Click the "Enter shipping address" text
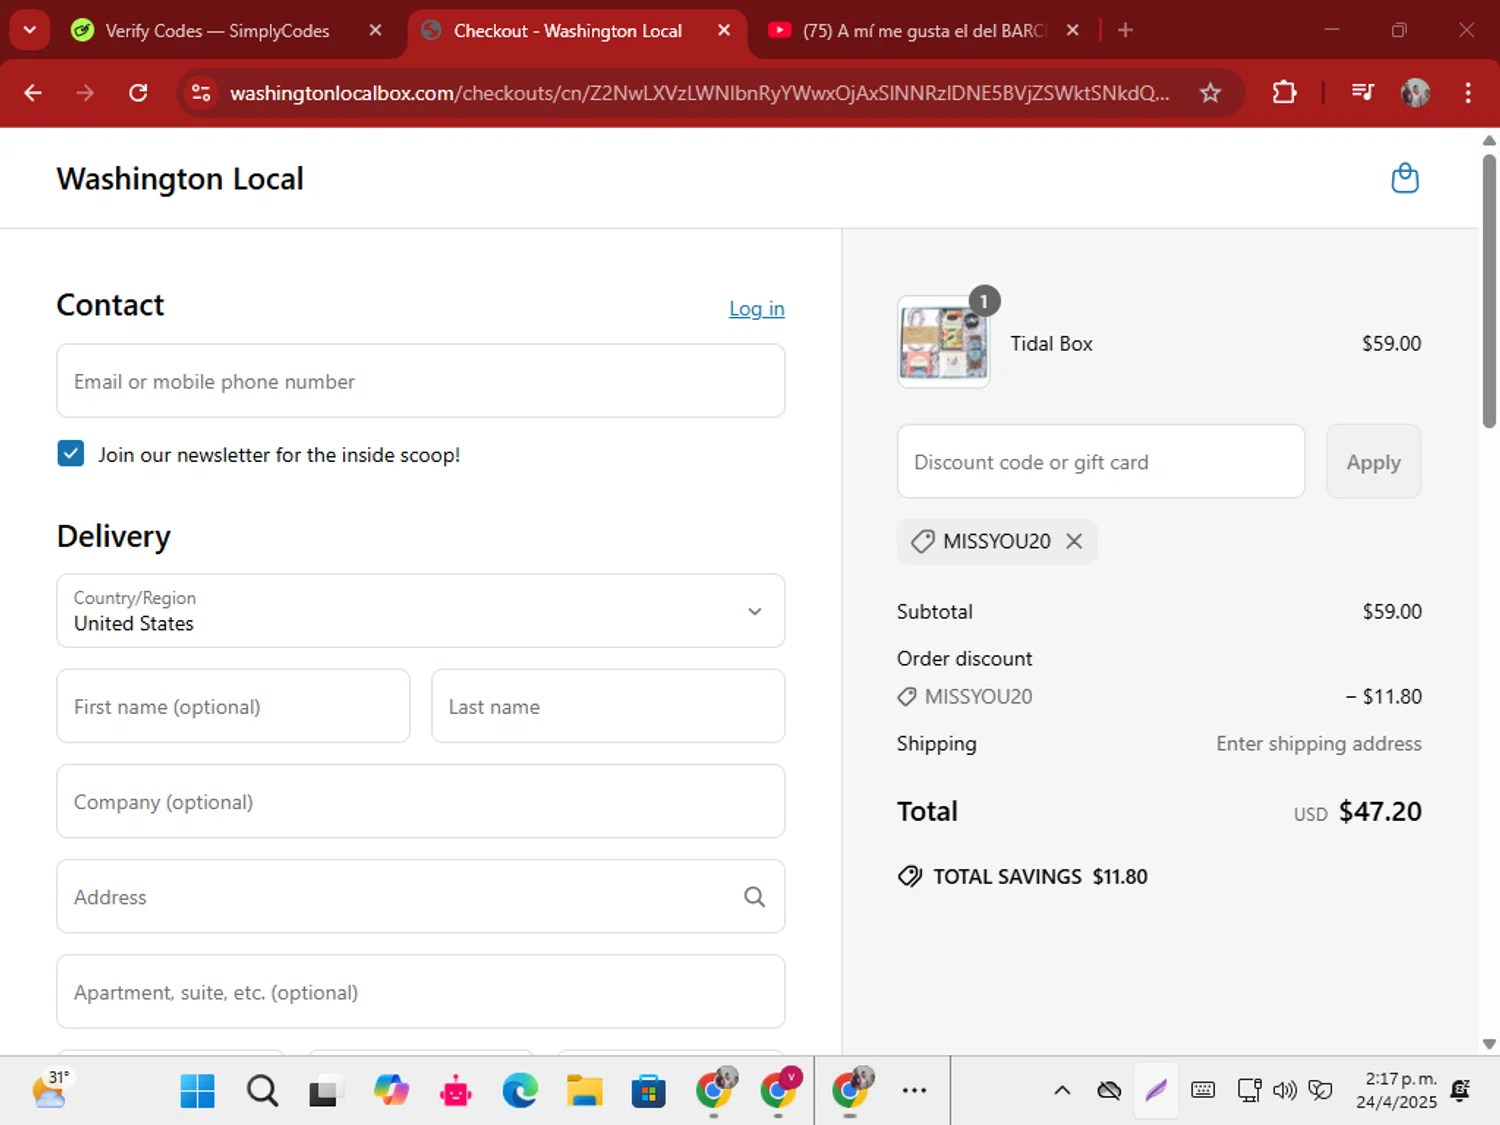Screen dimensions: 1500x1125 pyautogui.click(x=1318, y=744)
